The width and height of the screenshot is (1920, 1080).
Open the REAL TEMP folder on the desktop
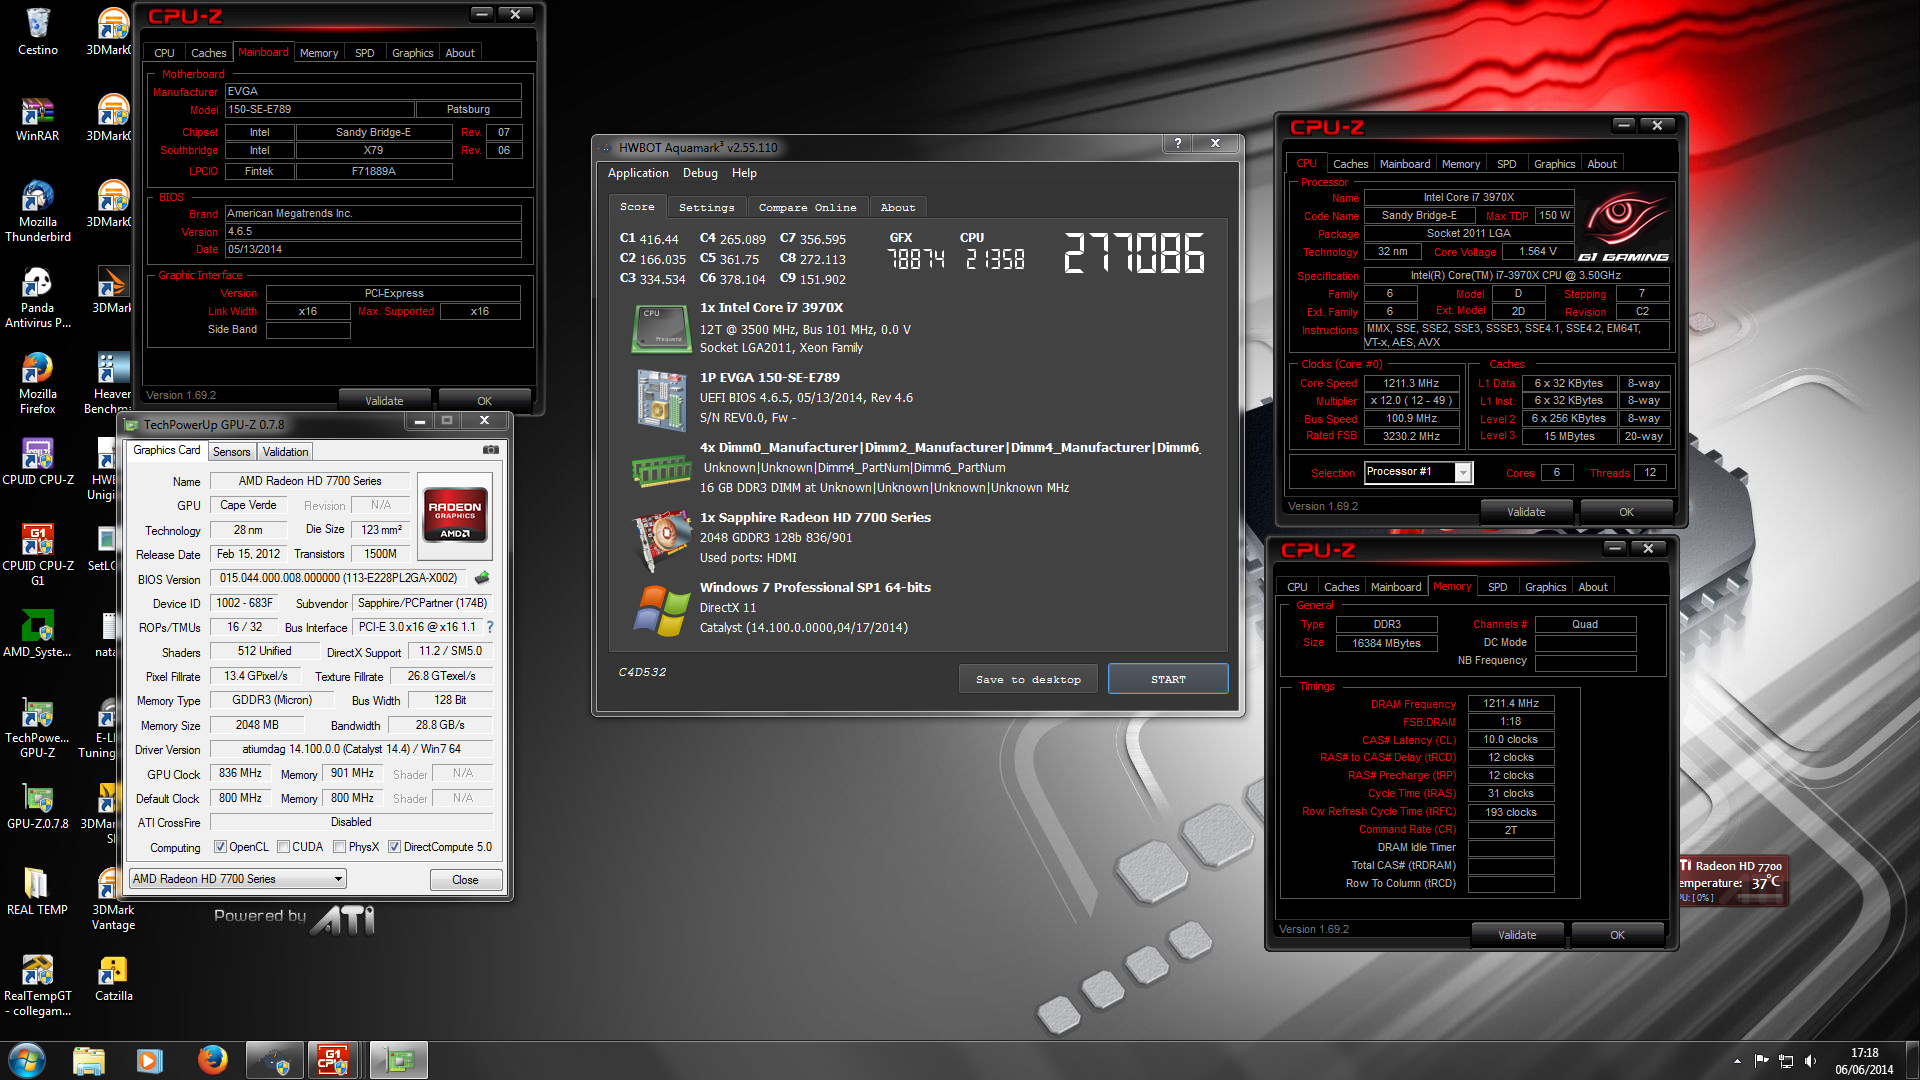[x=38, y=891]
